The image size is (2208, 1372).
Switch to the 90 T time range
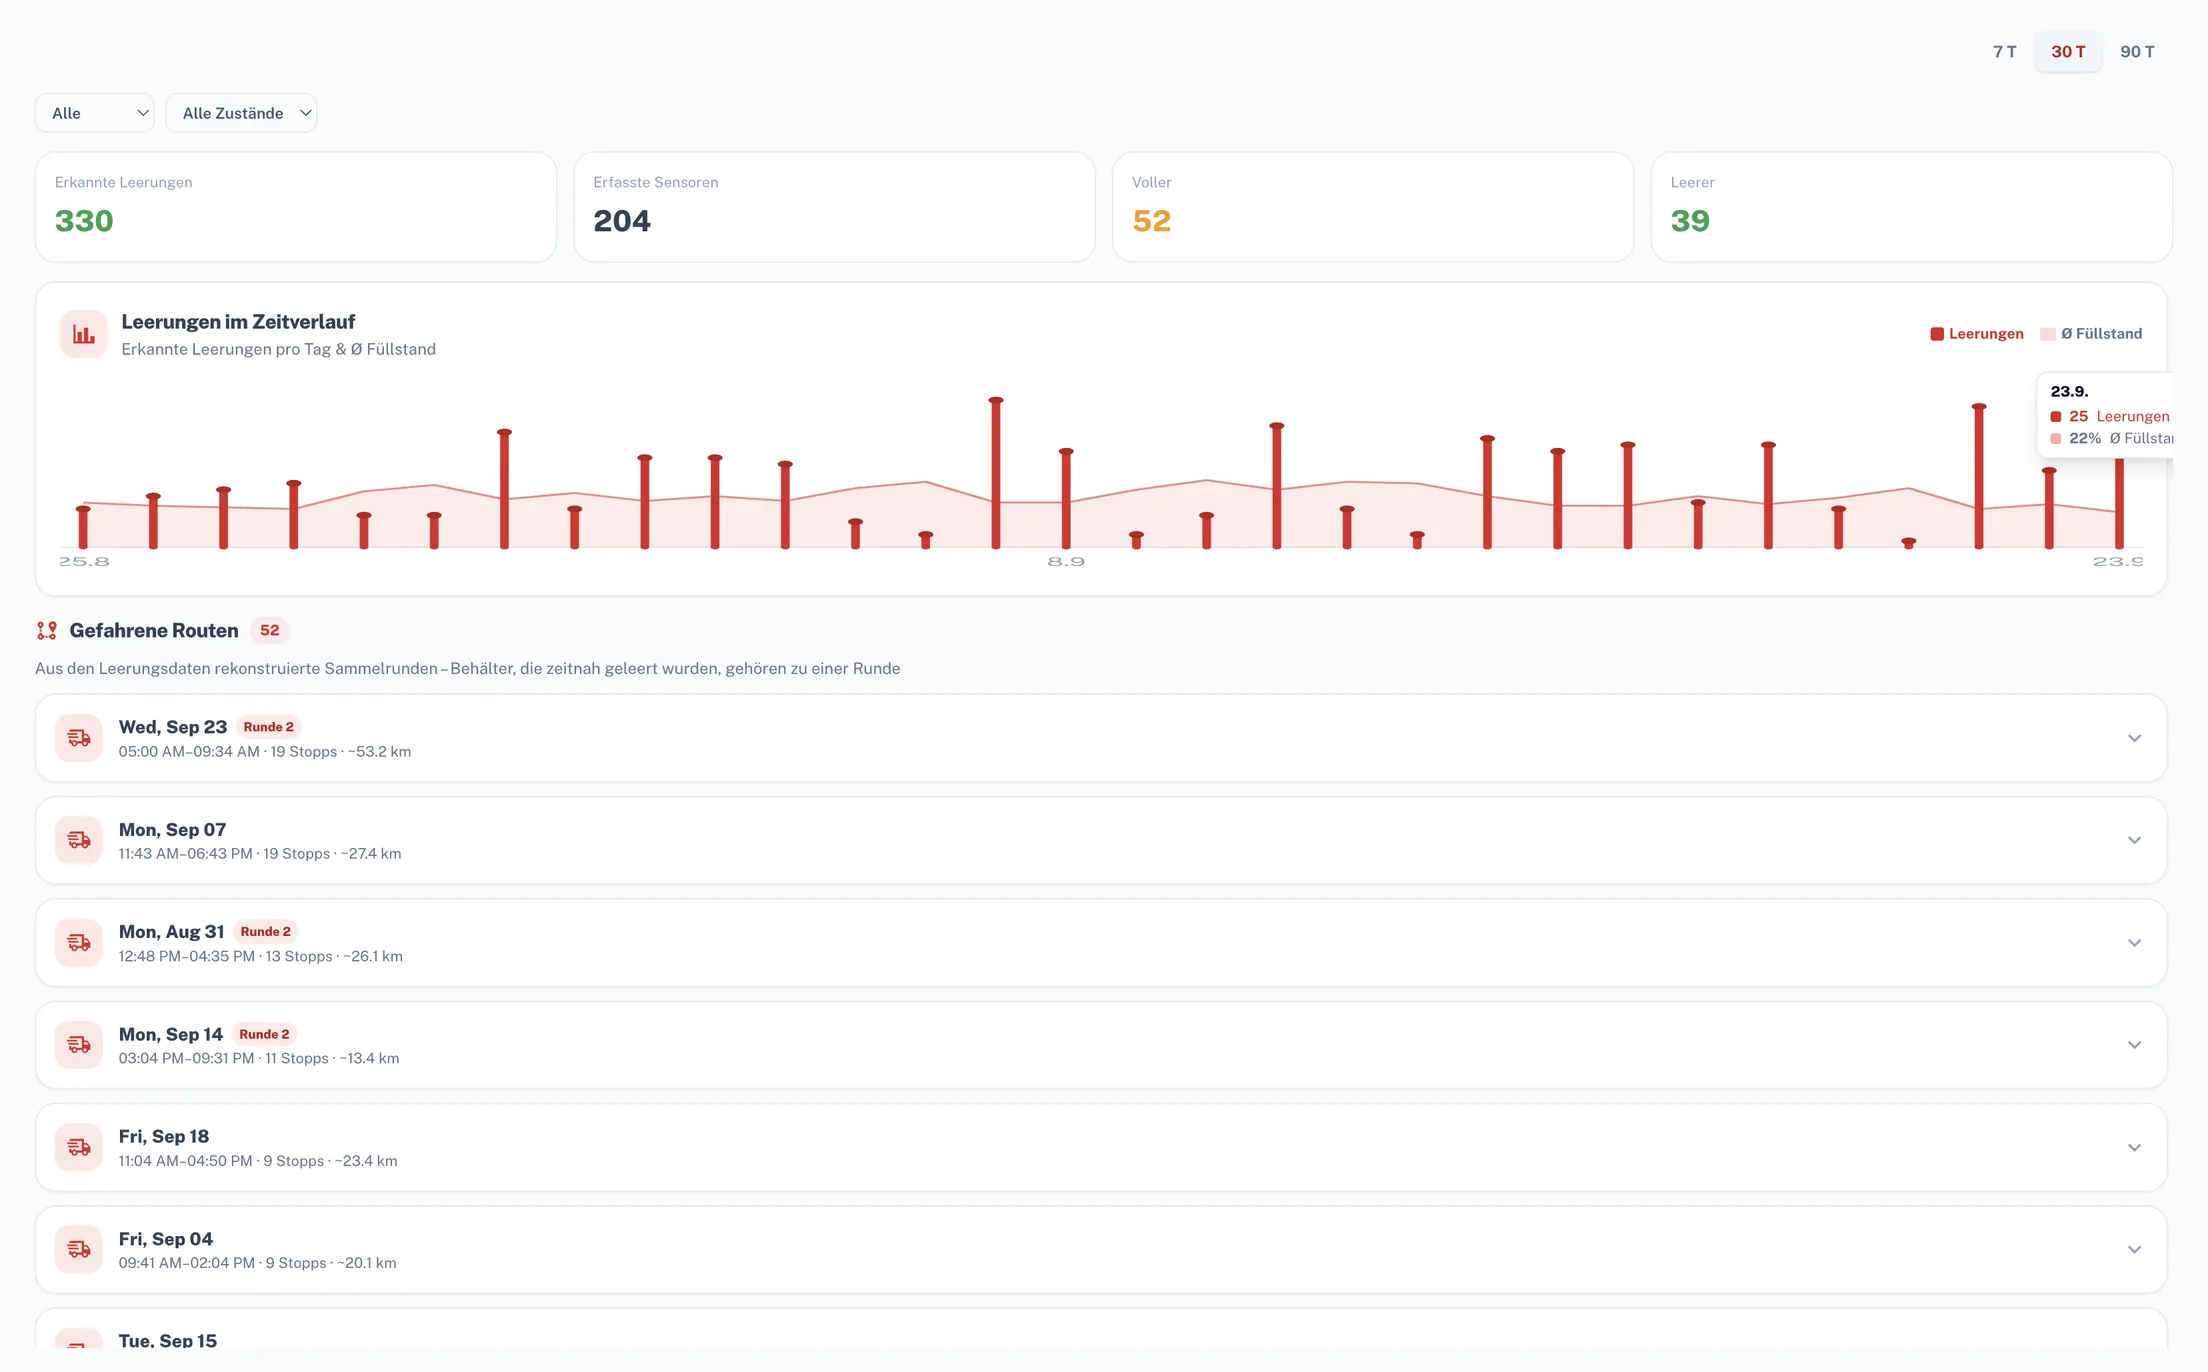[x=2137, y=52]
